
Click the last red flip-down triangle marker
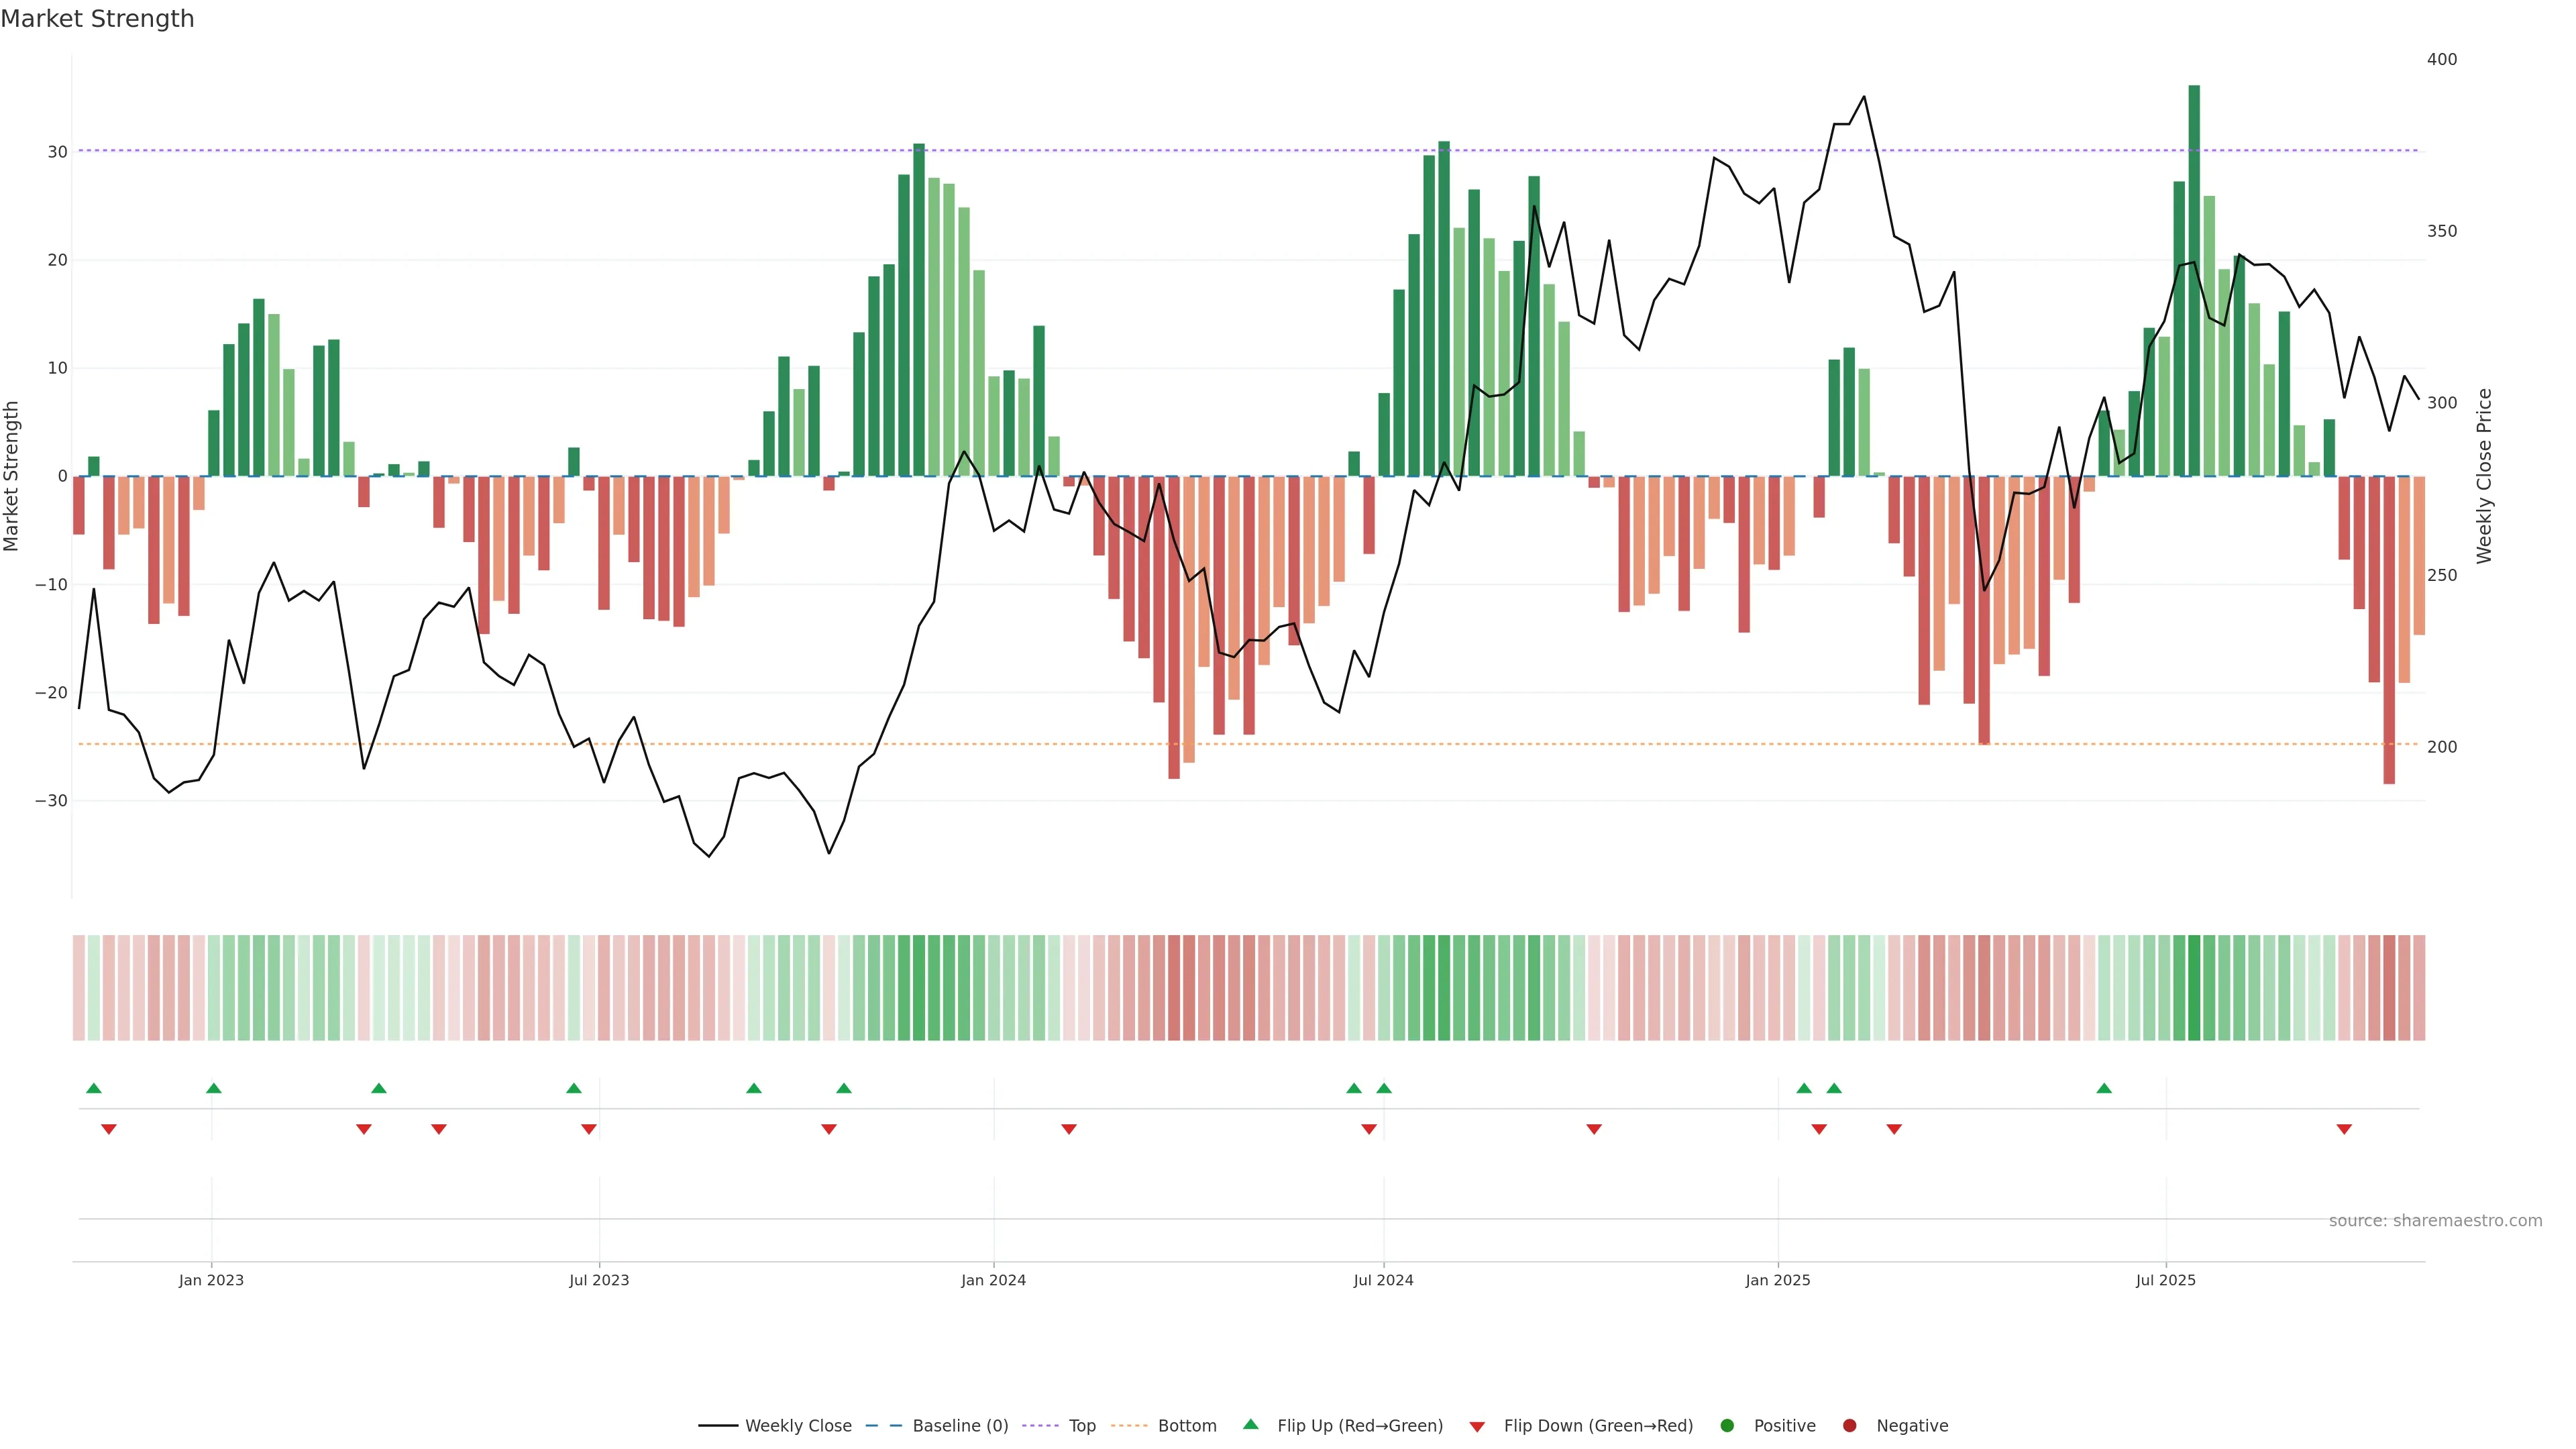(x=2344, y=1129)
